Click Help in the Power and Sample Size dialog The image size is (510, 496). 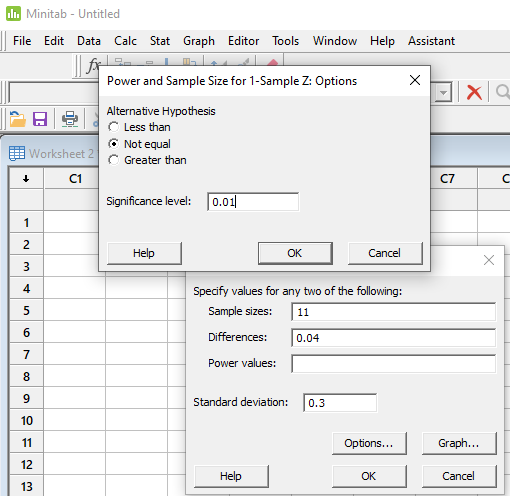(231, 476)
